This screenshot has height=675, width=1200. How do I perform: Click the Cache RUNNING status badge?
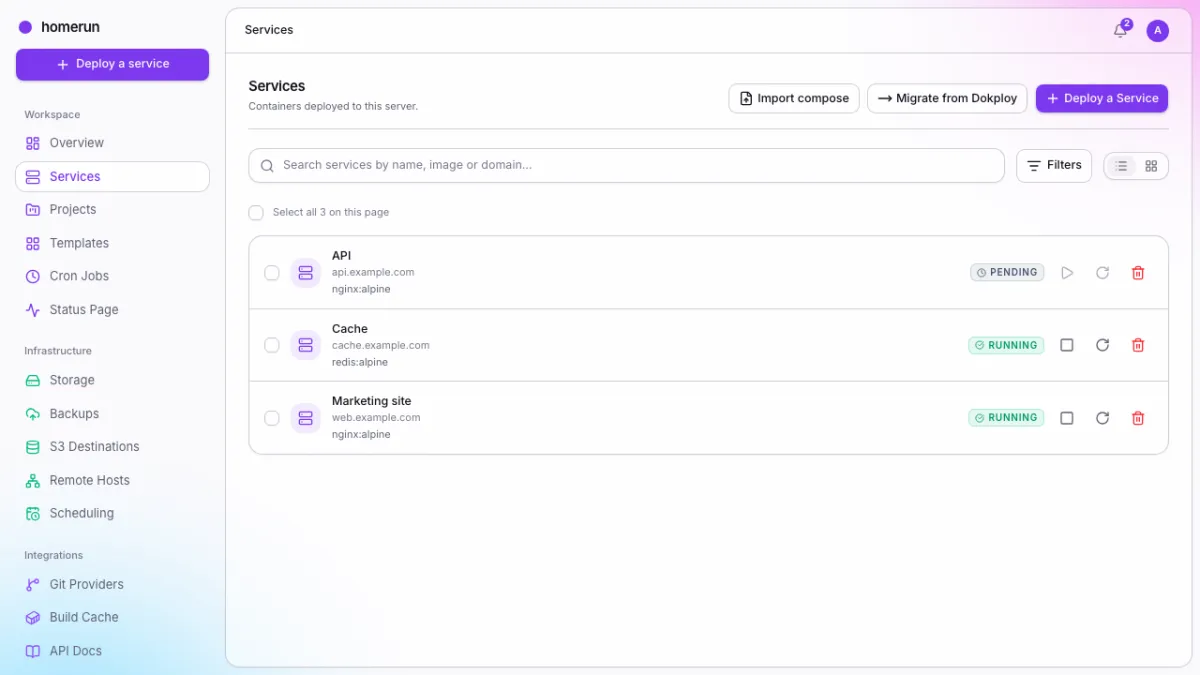pyautogui.click(x=1006, y=345)
